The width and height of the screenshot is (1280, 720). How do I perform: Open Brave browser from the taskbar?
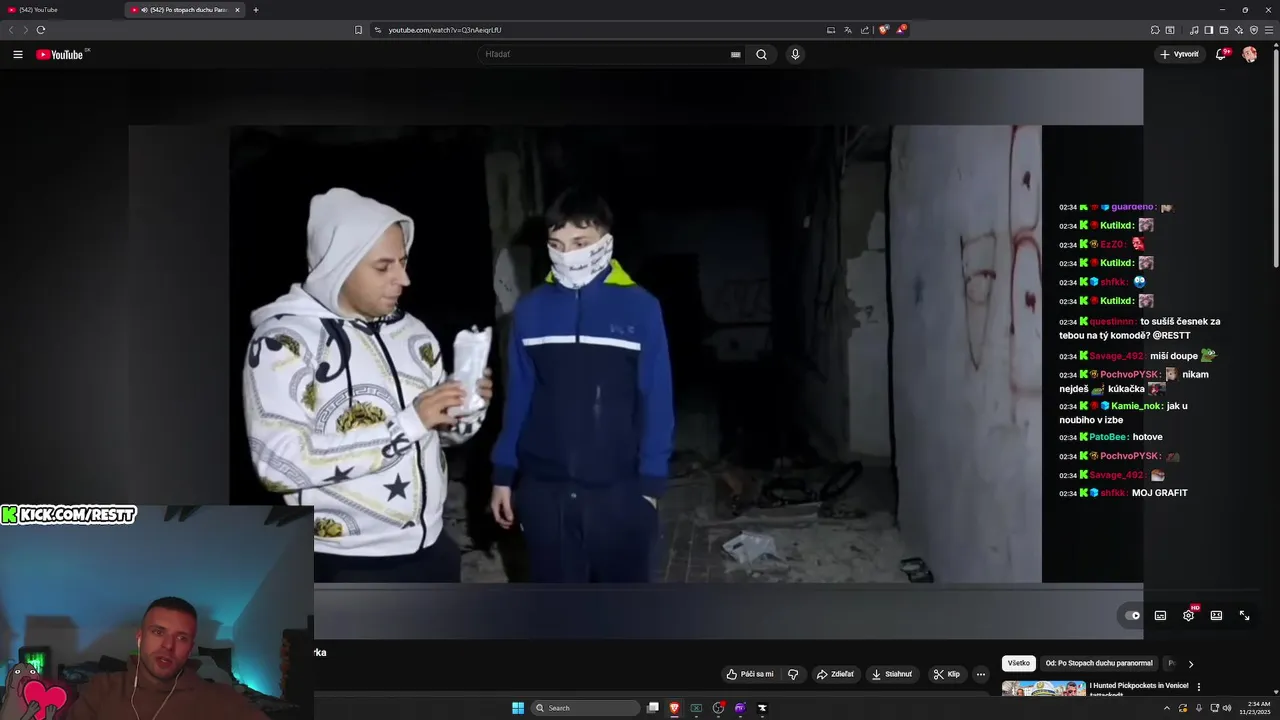(x=674, y=708)
